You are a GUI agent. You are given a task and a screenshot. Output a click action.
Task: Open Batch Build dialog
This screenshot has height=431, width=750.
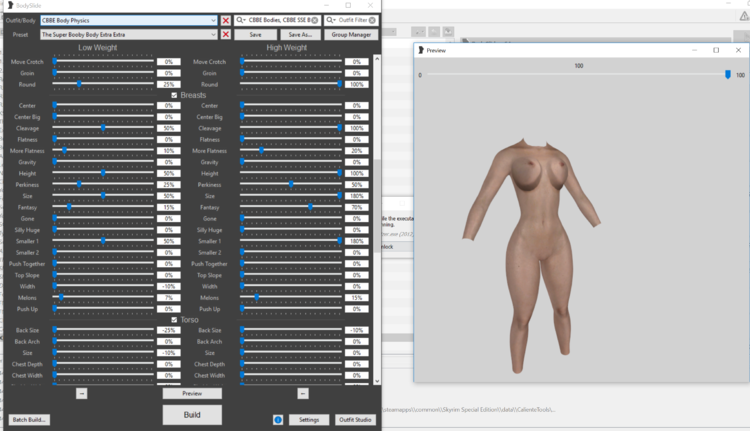point(29,420)
